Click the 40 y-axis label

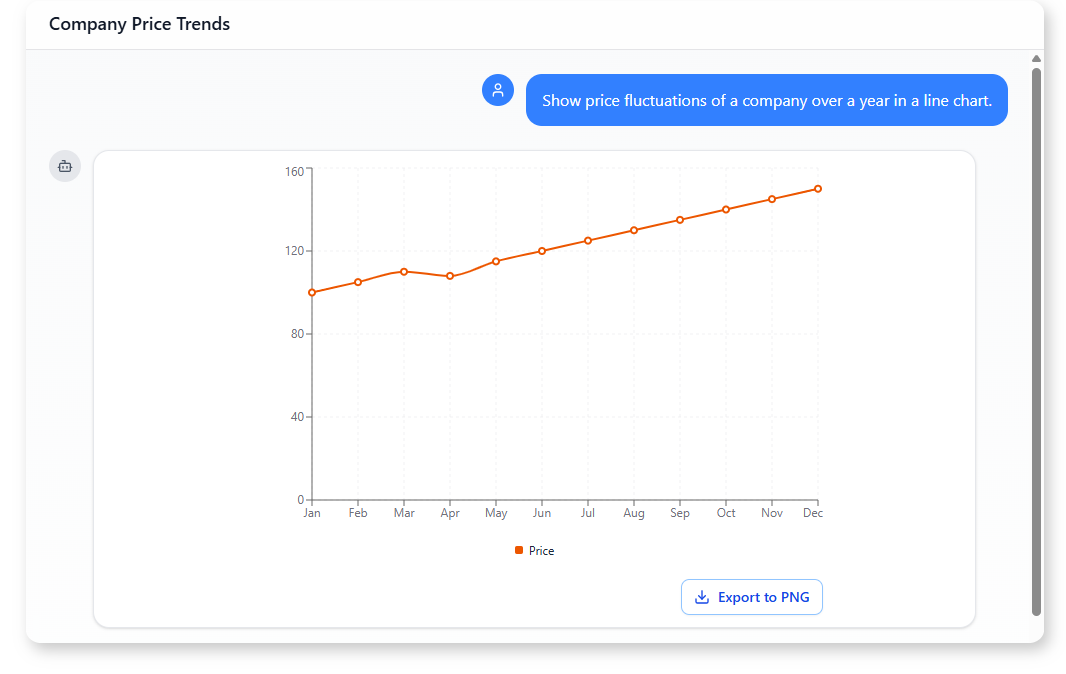point(297,417)
